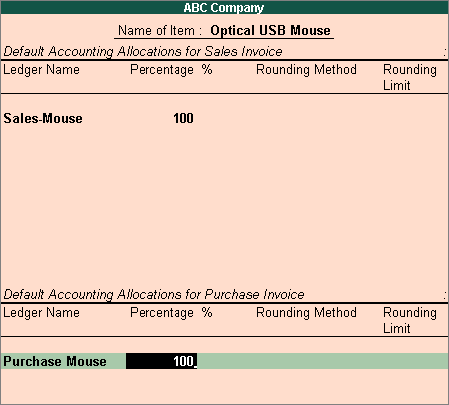The image size is (449, 405).
Task: Click the ABC Company title bar
Action: [x=224, y=7]
